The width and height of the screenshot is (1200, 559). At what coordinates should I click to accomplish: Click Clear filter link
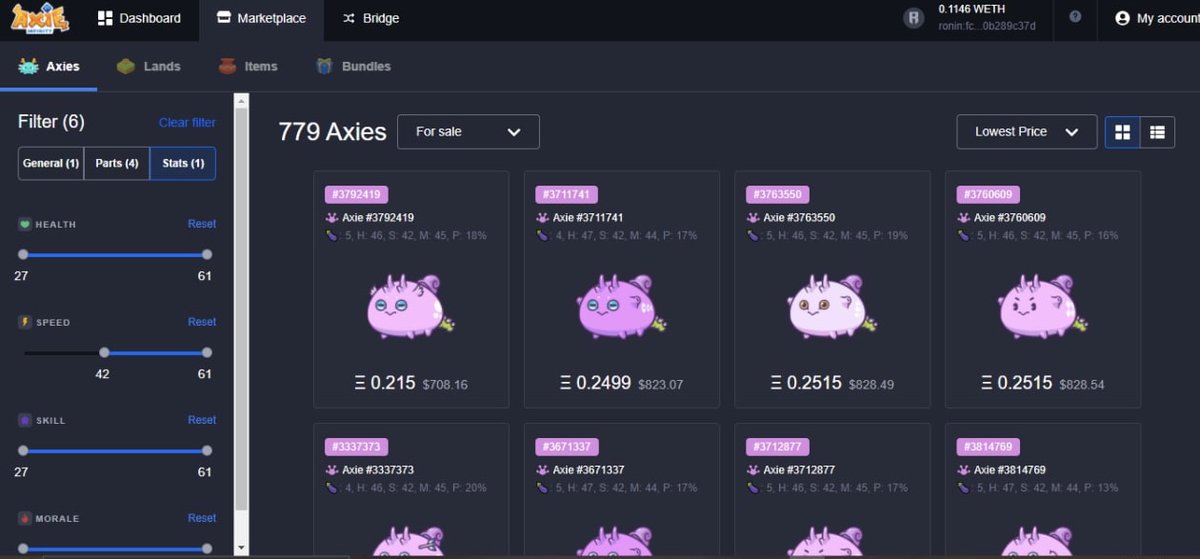pos(187,122)
